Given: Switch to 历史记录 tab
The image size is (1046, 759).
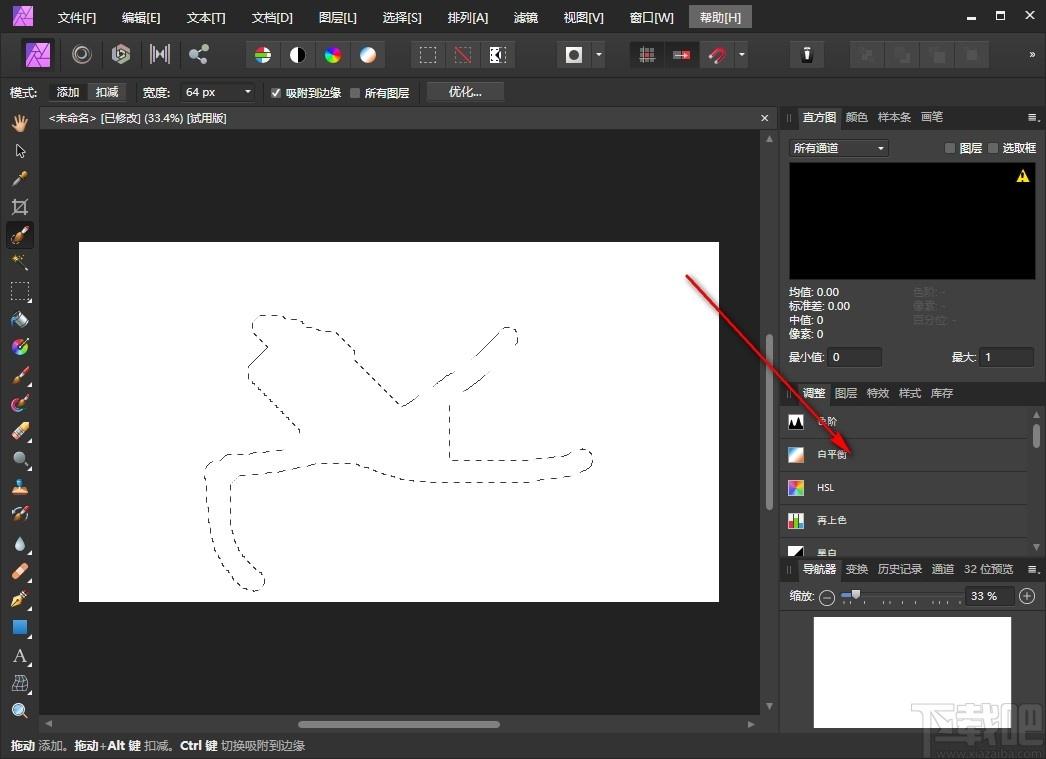Looking at the screenshot, I should (x=899, y=569).
